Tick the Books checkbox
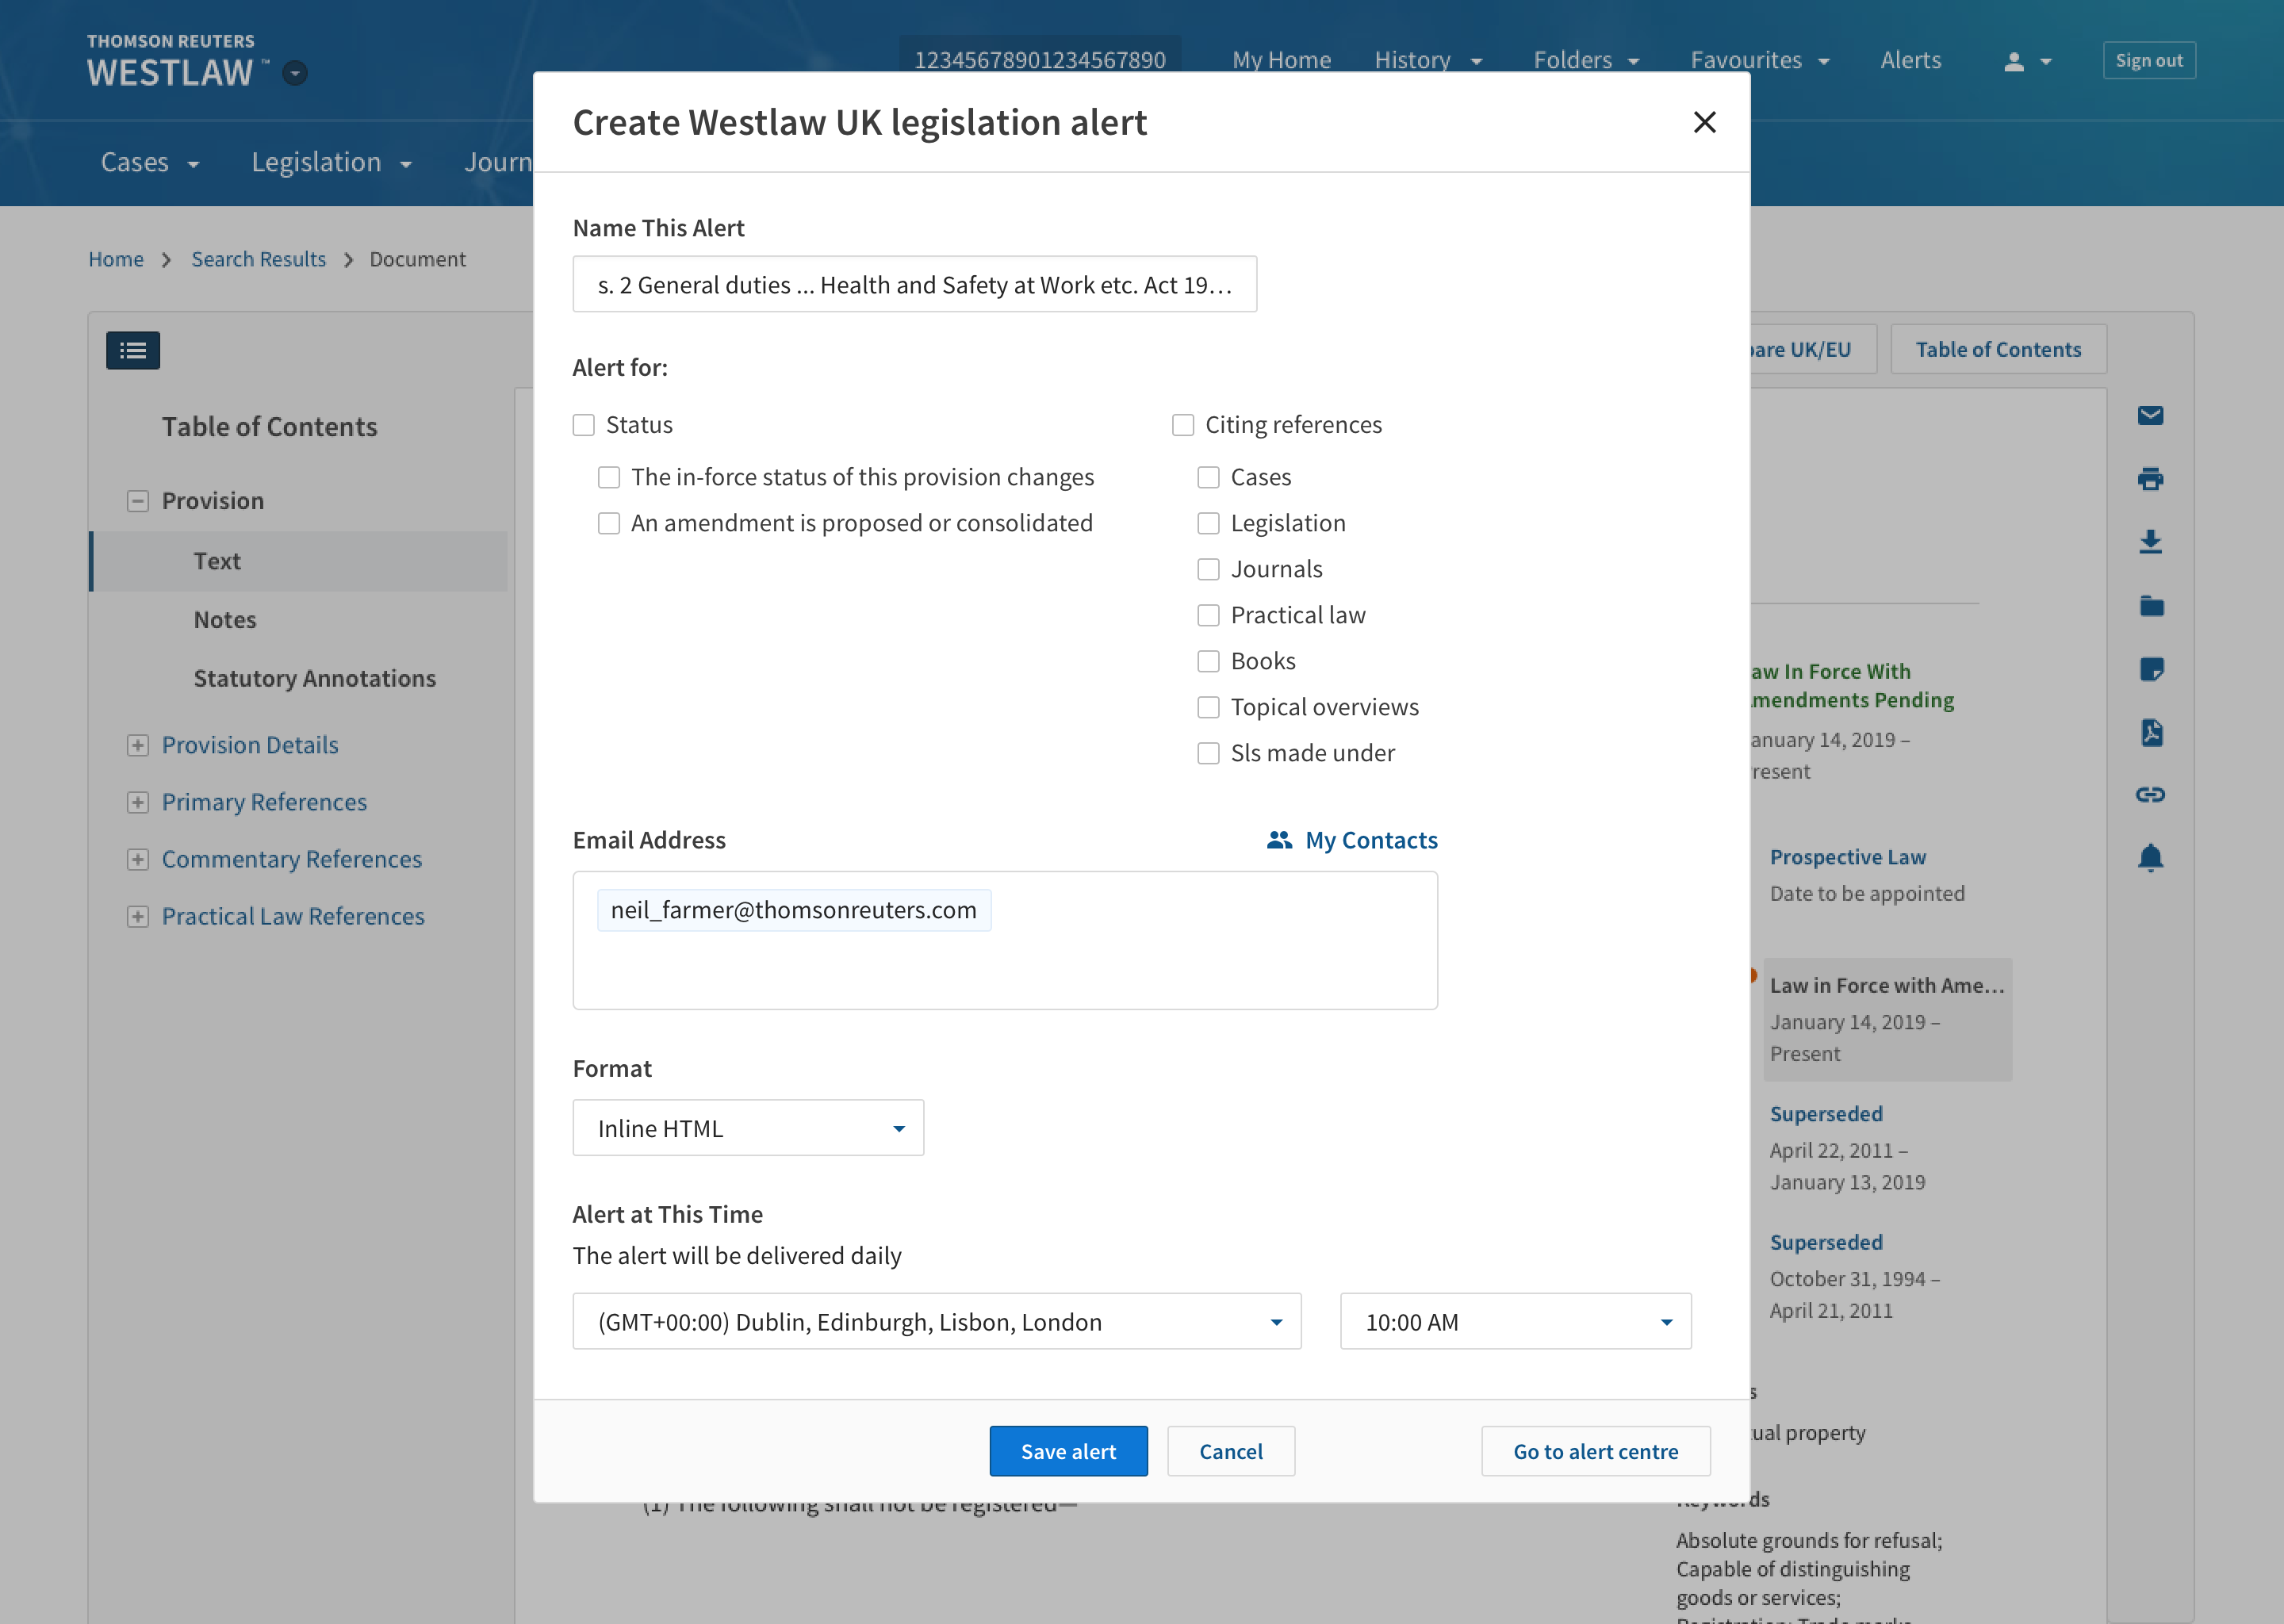This screenshot has width=2284, height=1624. [1209, 661]
